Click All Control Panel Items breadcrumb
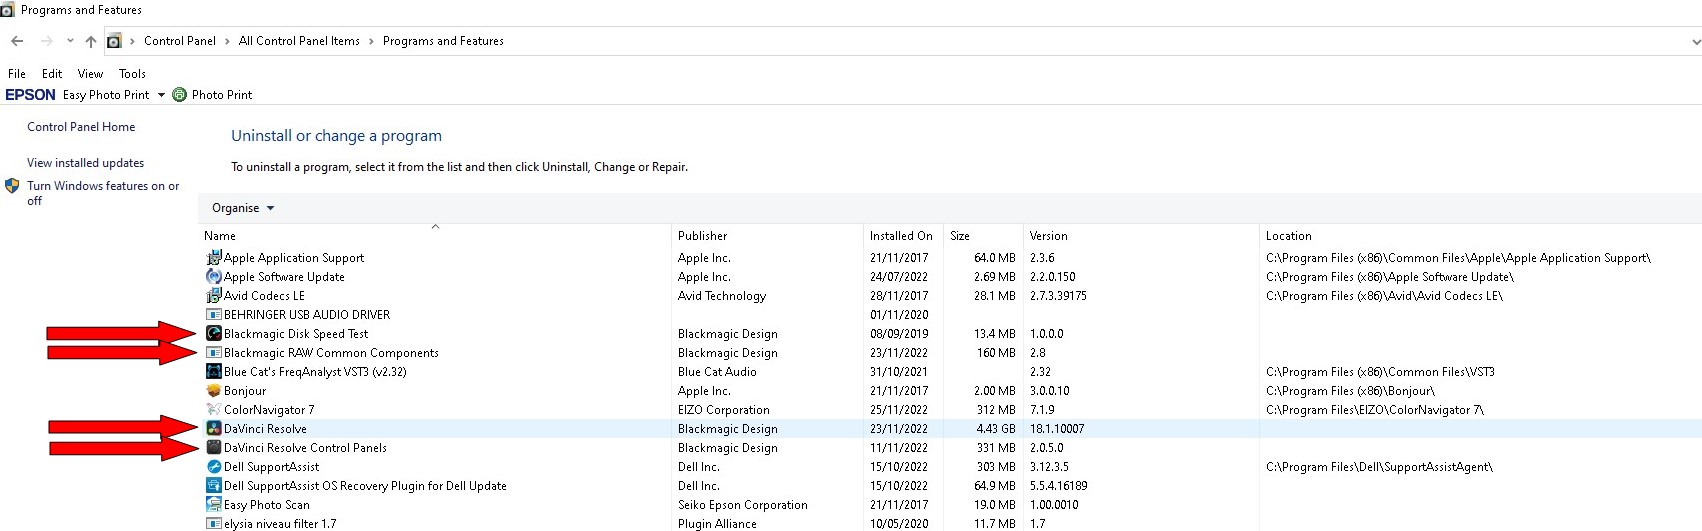 click(299, 41)
